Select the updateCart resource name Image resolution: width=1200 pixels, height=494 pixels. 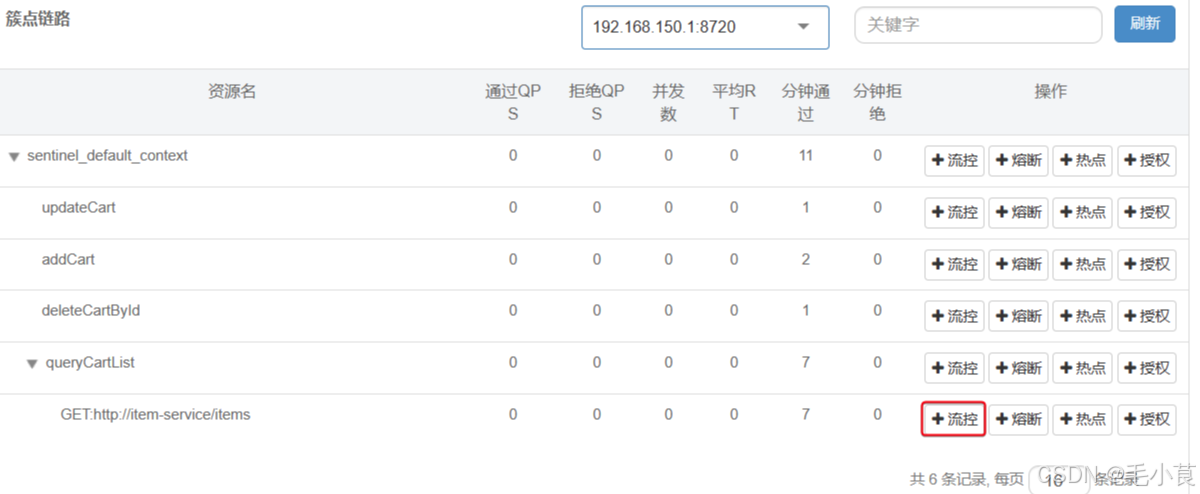pos(78,208)
